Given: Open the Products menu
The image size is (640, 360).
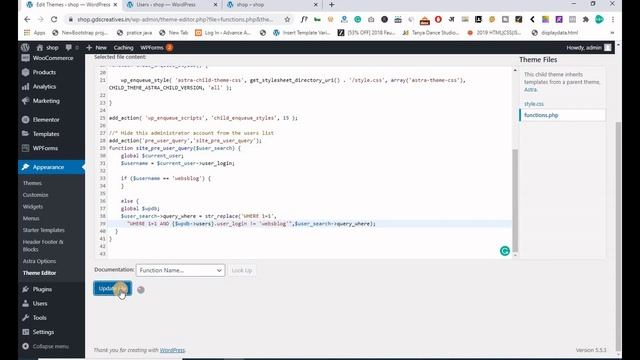Looking at the screenshot, I should click(x=51, y=72).
